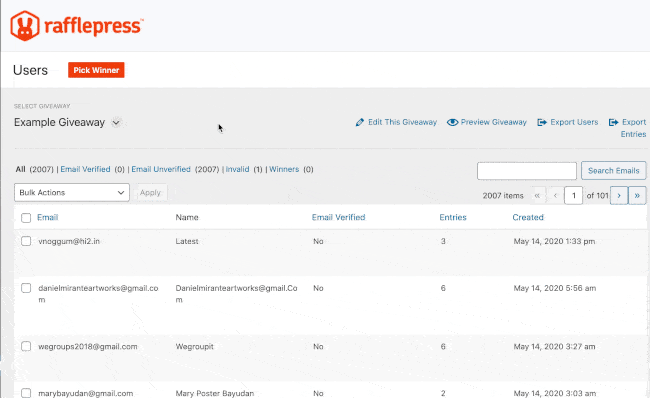
Task: Open the Edit This Giveaway link
Action: pos(402,122)
